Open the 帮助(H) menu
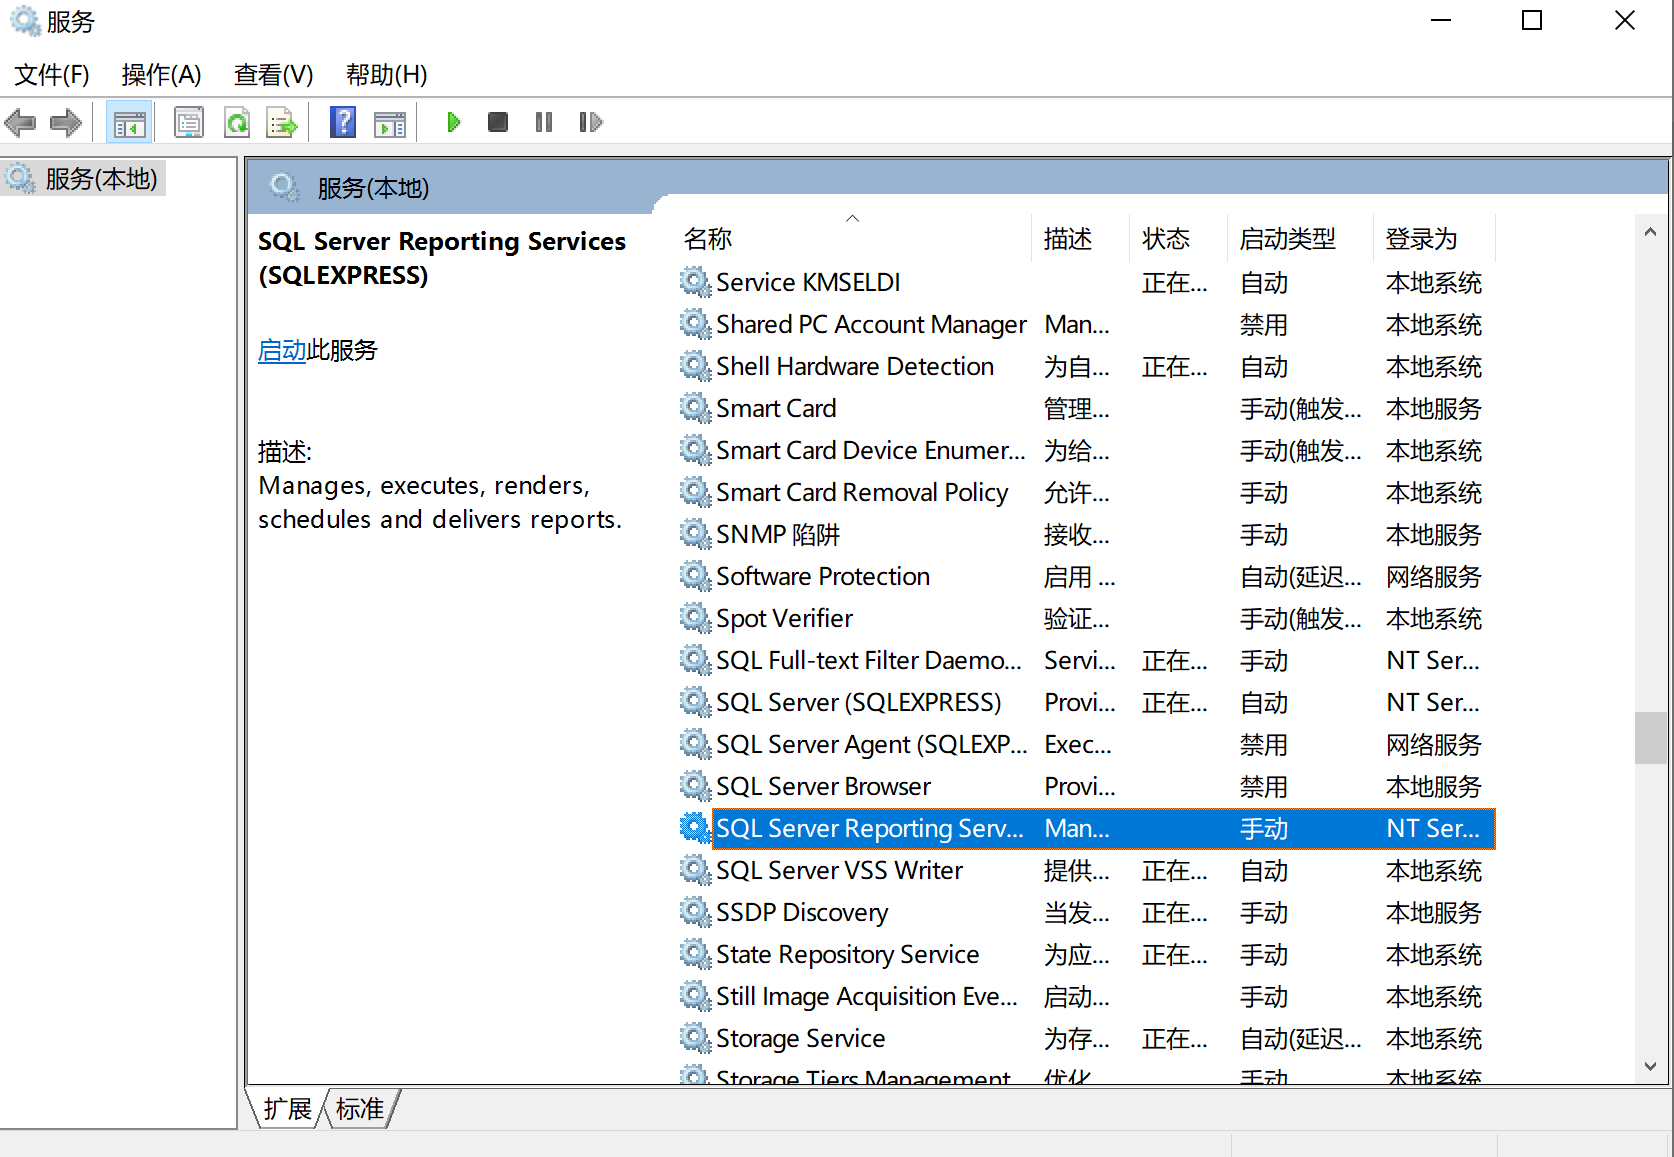1674x1157 pixels. tap(386, 75)
